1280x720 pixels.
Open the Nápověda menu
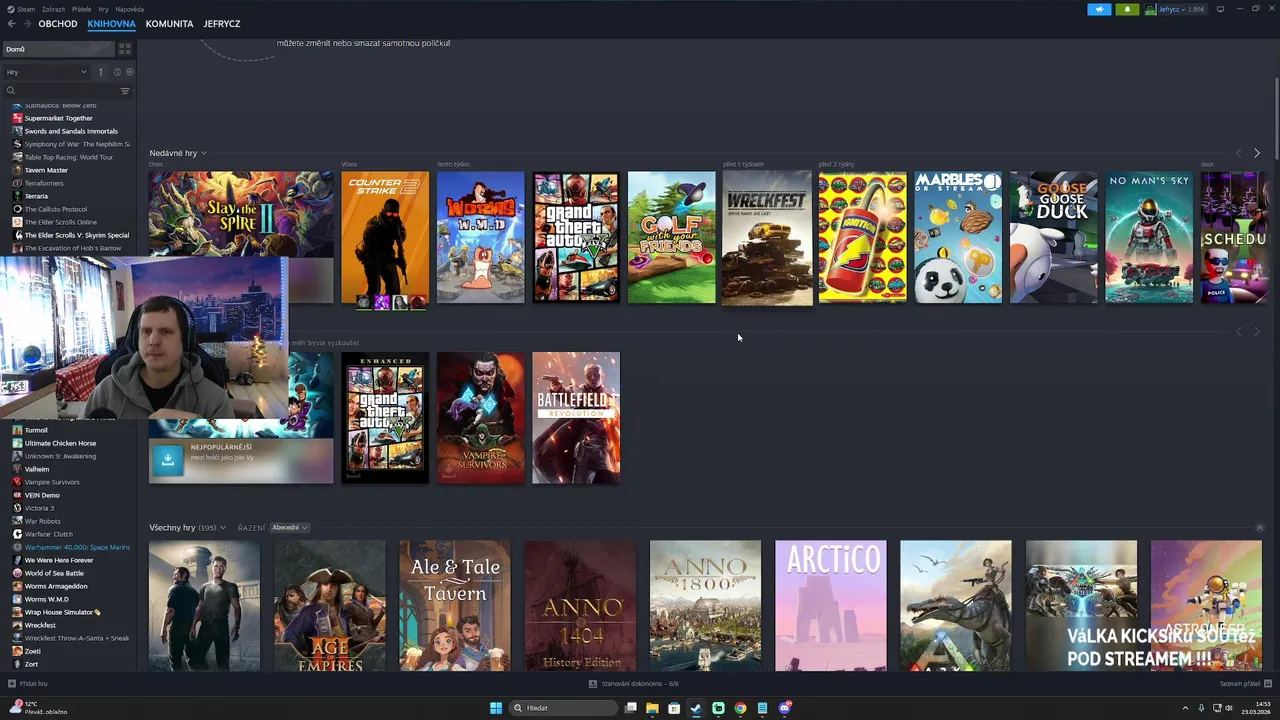pyautogui.click(x=129, y=9)
